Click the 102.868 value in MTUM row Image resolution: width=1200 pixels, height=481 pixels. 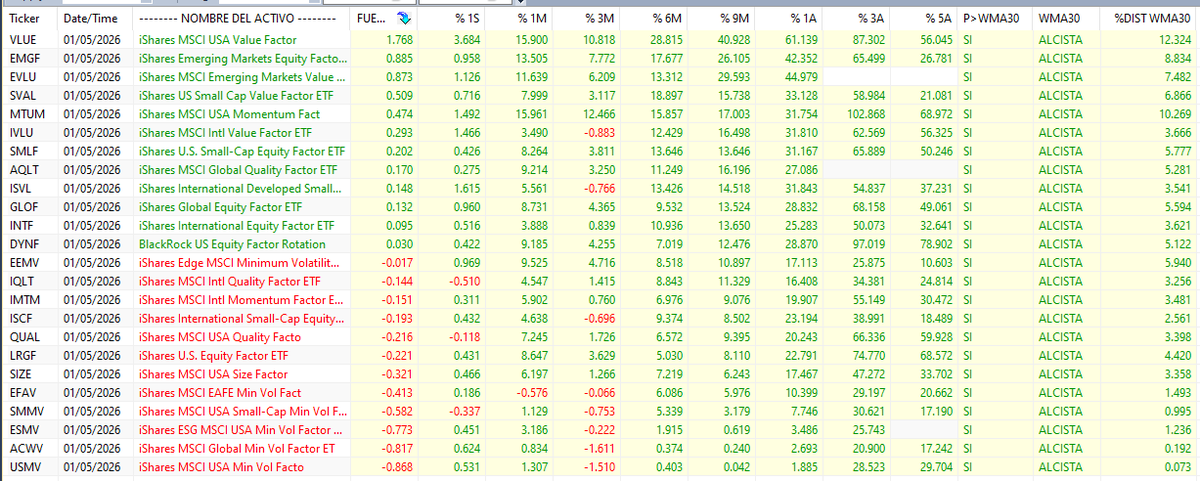tap(866, 113)
